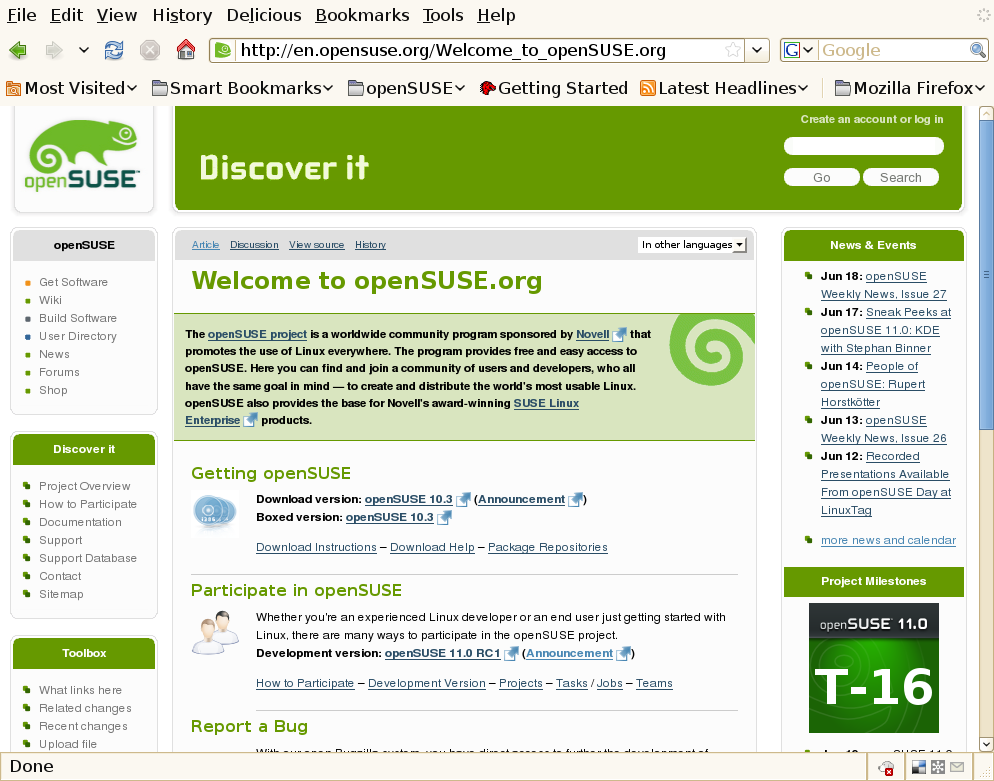Open the Bookmarks menu
The image size is (994, 781).
(362, 15)
